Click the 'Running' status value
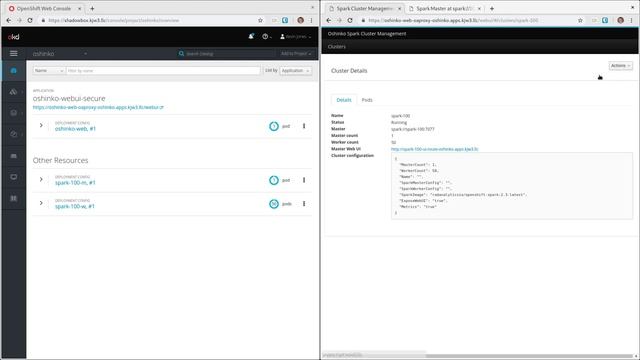 click(x=399, y=122)
